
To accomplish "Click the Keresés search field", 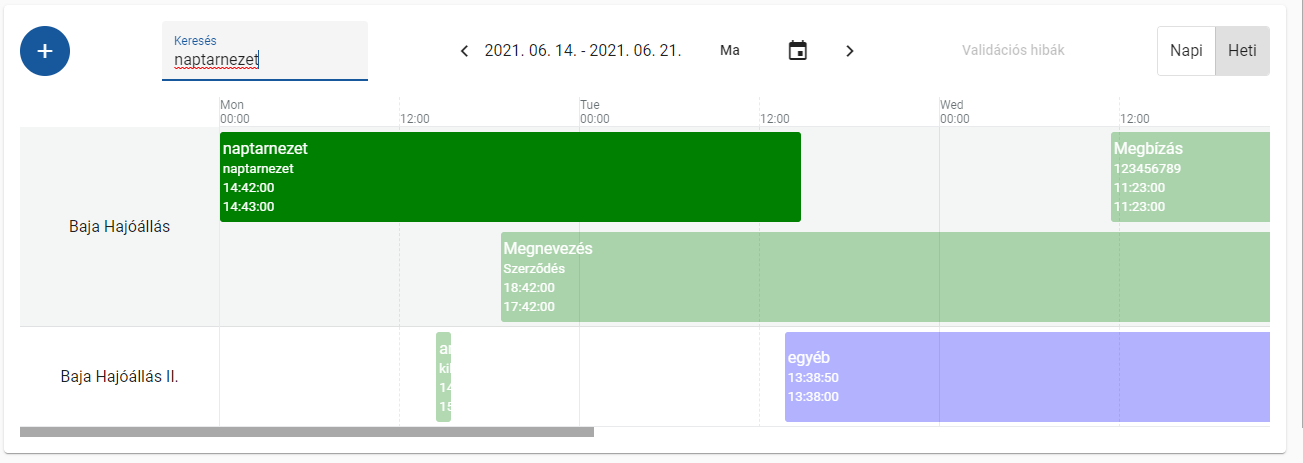I will (264, 61).
